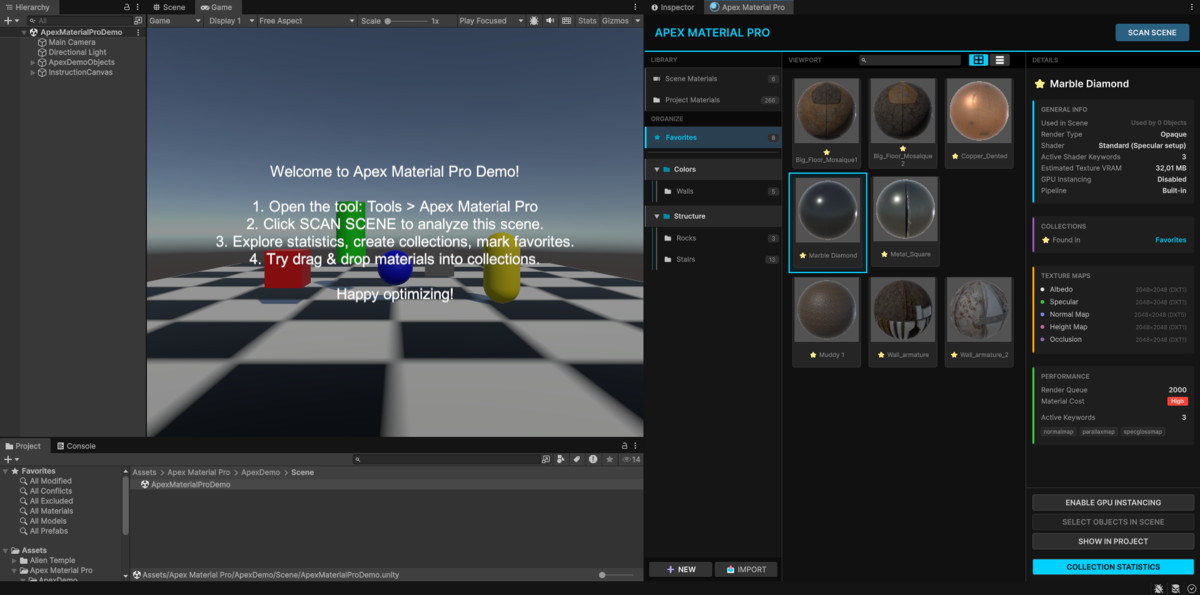Open the Game view shortcuts keyboard icon
1200x595 pixels.
coord(567,20)
